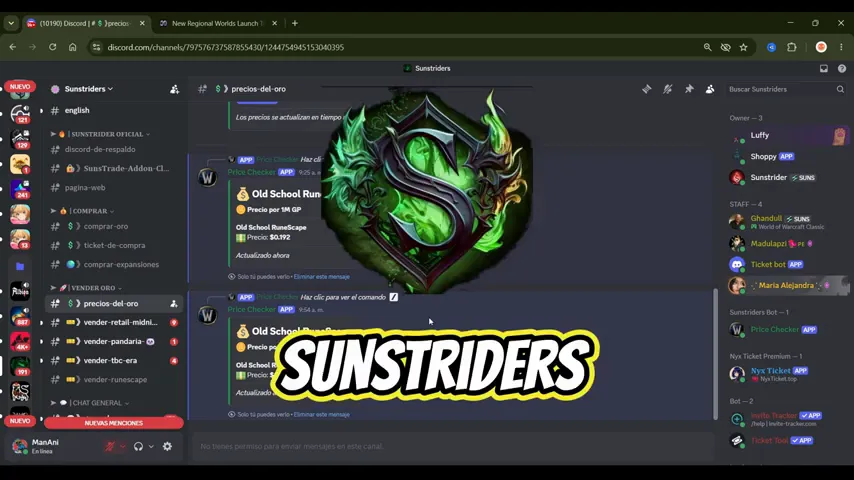Open the pagina-web channel

(114, 187)
